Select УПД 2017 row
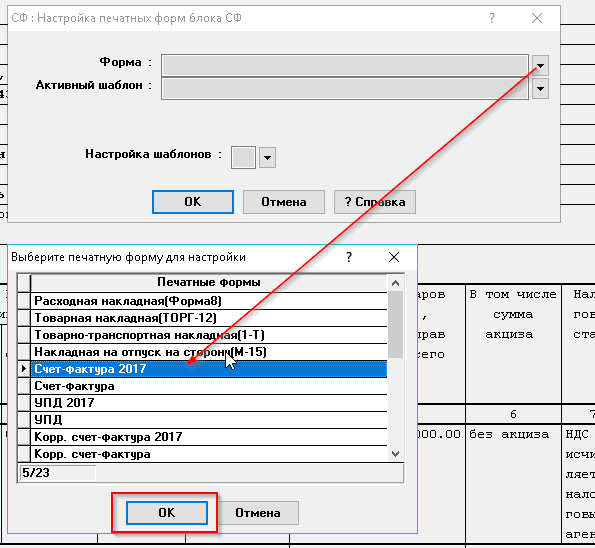Screen dimensions: 595x548 tap(209, 403)
